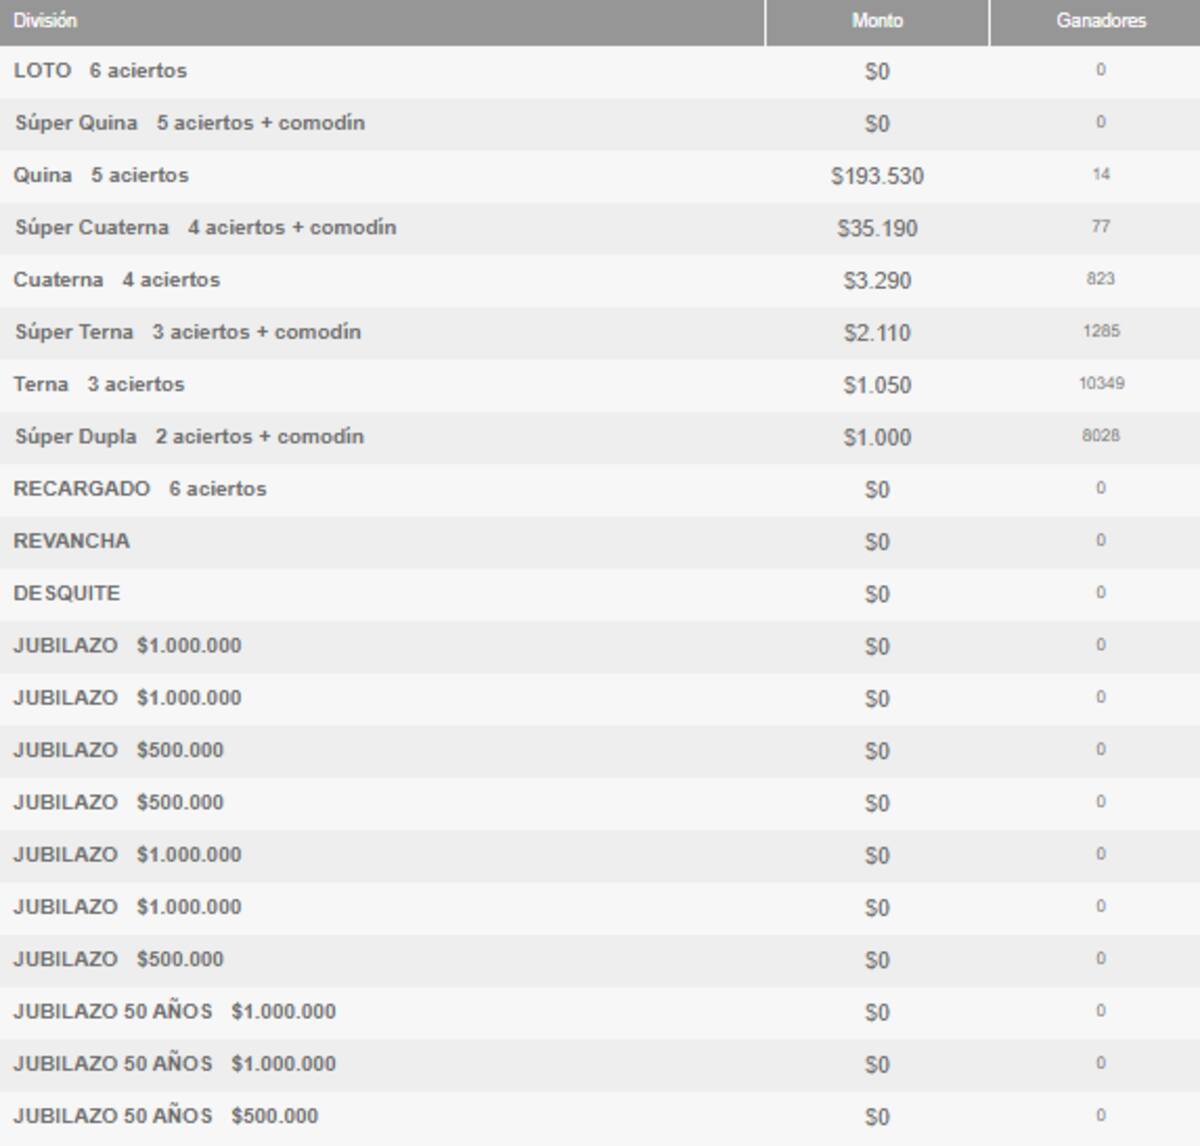Click the $0 amount in RECARGADO row
The height and width of the screenshot is (1146, 1200).
coord(877,490)
